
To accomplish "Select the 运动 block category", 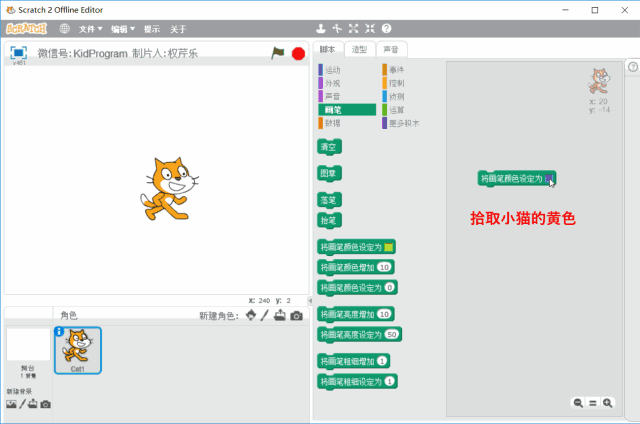I will 332,70.
